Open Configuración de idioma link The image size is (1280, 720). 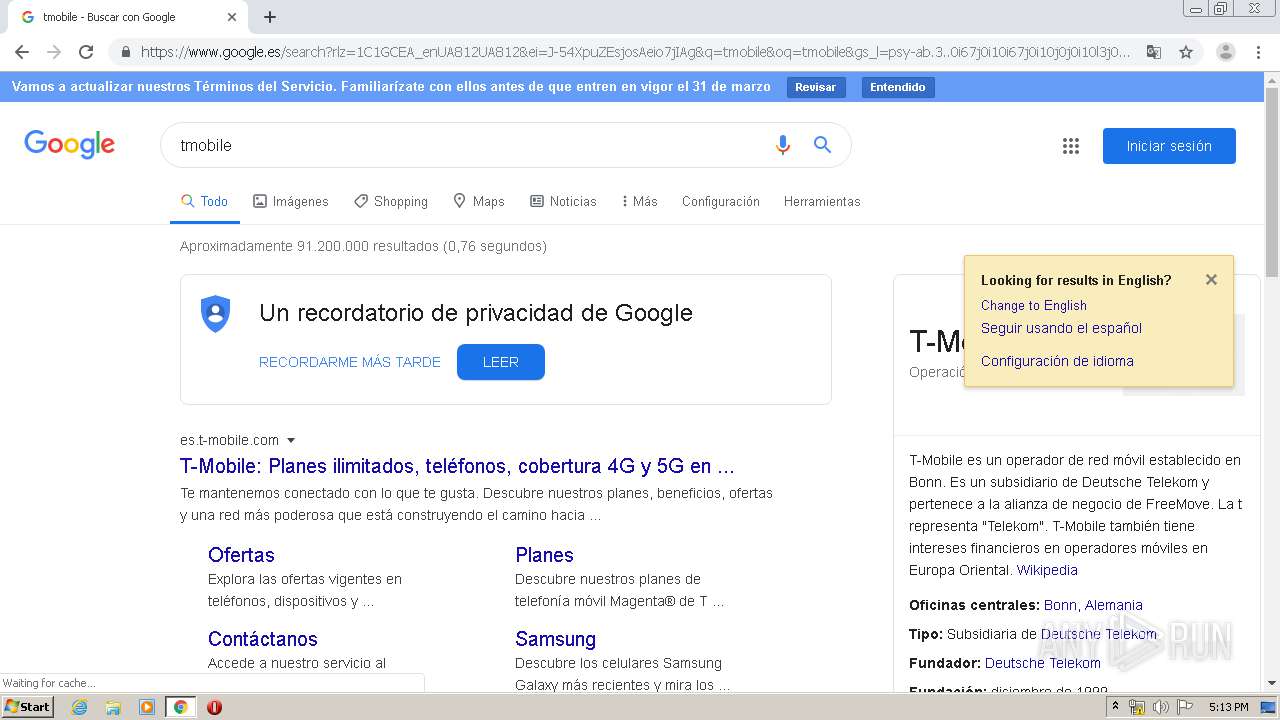(1057, 361)
